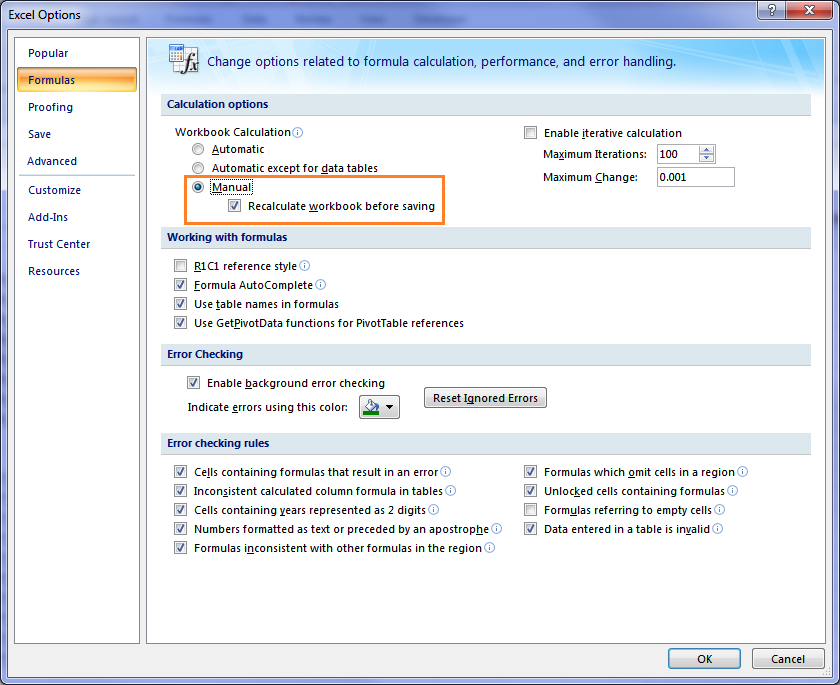
Task: Click the Reset Ignored Errors button
Action: click(x=485, y=398)
